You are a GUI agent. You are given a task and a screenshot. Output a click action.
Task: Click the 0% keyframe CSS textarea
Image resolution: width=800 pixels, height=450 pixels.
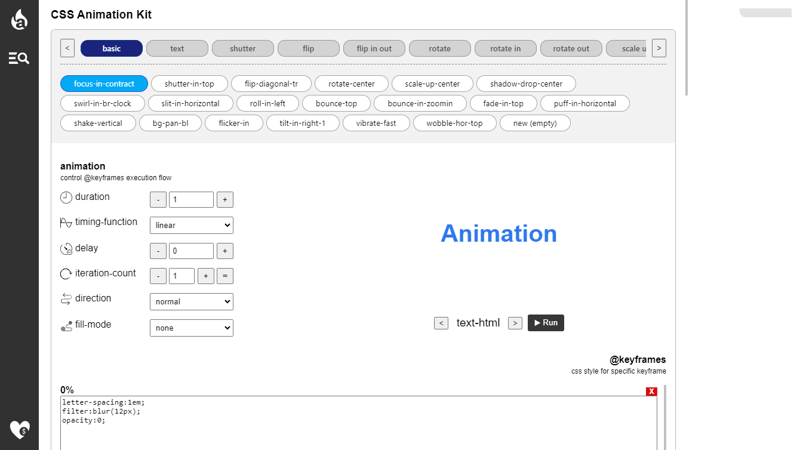[359, 423]
